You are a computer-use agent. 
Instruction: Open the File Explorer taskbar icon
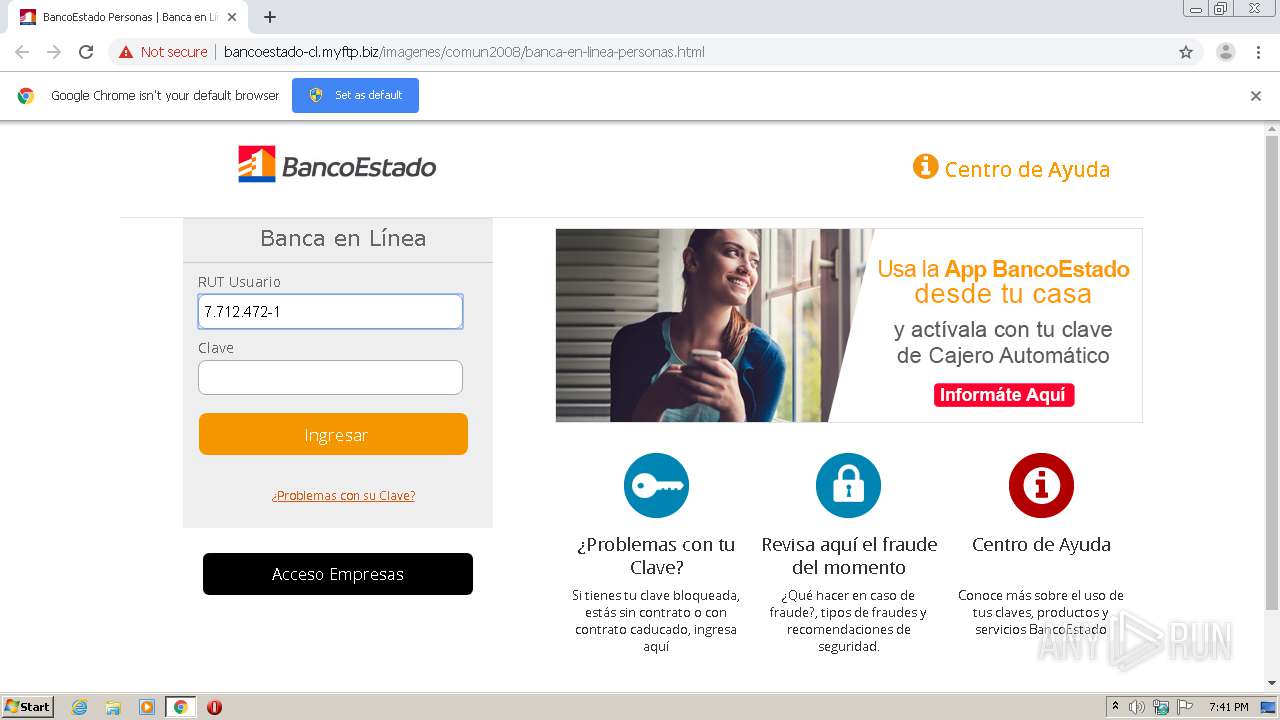[113, 707]
